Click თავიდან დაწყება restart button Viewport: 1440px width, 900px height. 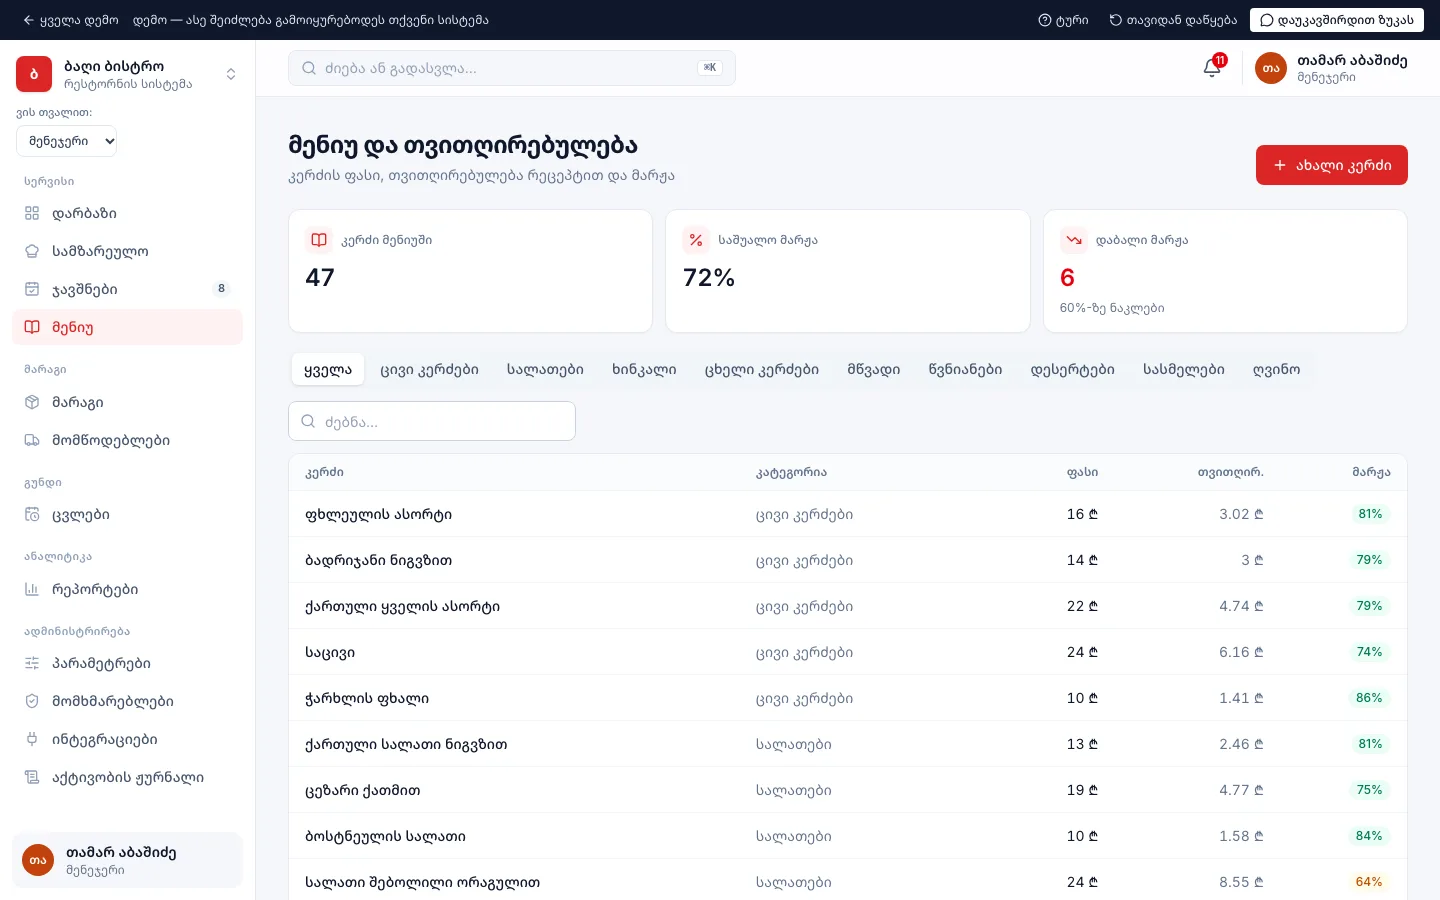[1173, 20]
